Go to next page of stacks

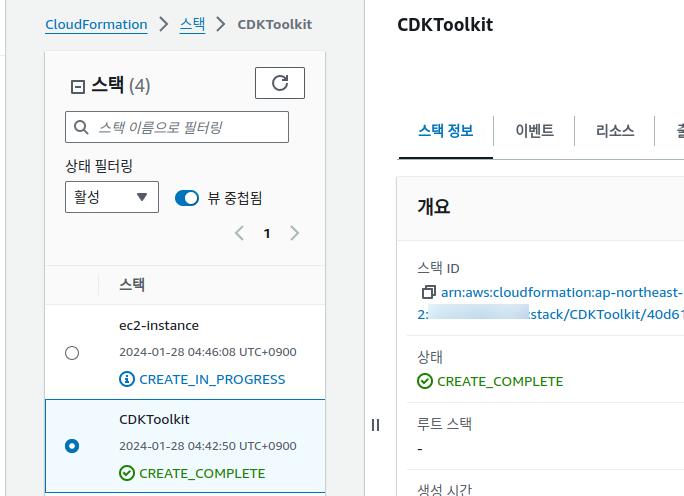295,233
